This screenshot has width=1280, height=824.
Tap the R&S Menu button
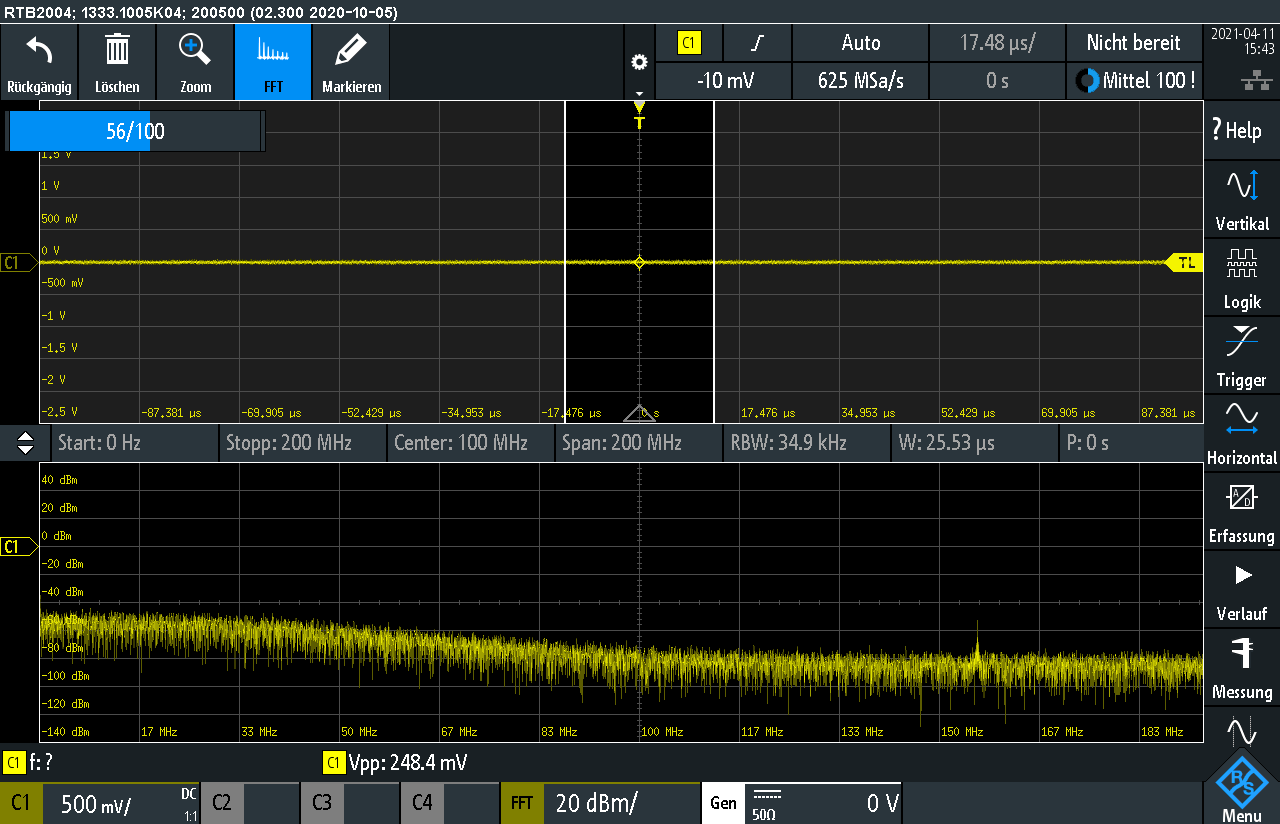pos(1241,787)
